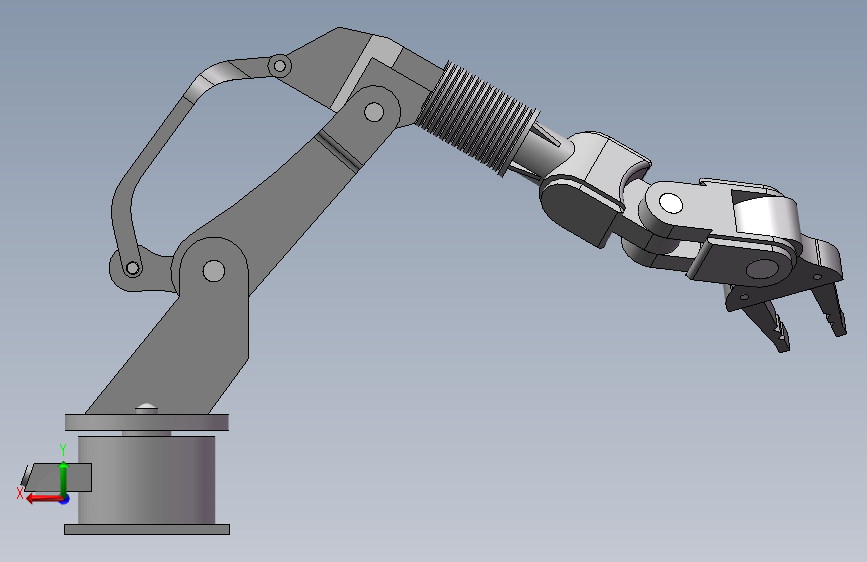867x562 pixels.
Task: Select the white wrist pivot pin
Action: coord(671,203)
